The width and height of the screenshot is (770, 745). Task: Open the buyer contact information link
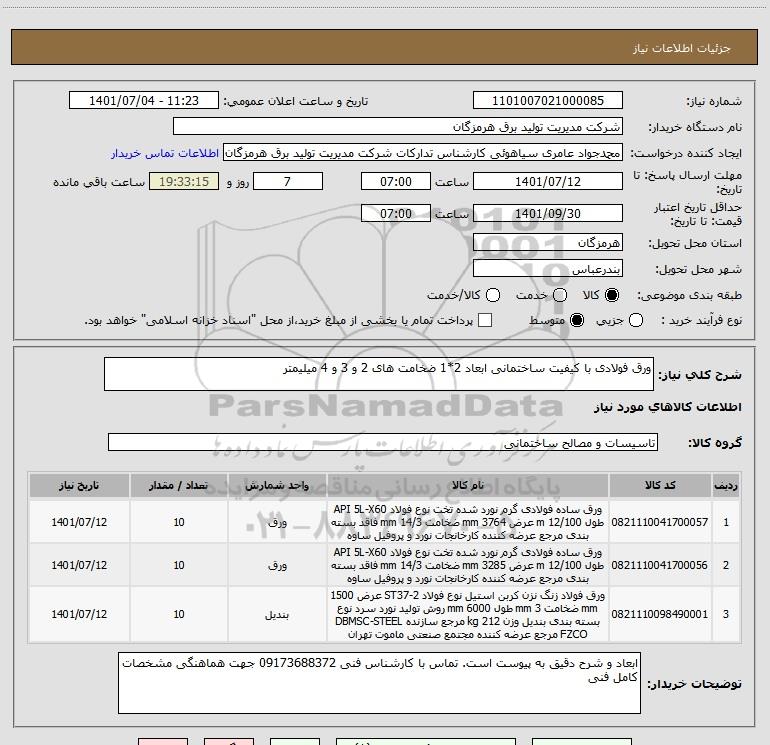coord(165,153)
